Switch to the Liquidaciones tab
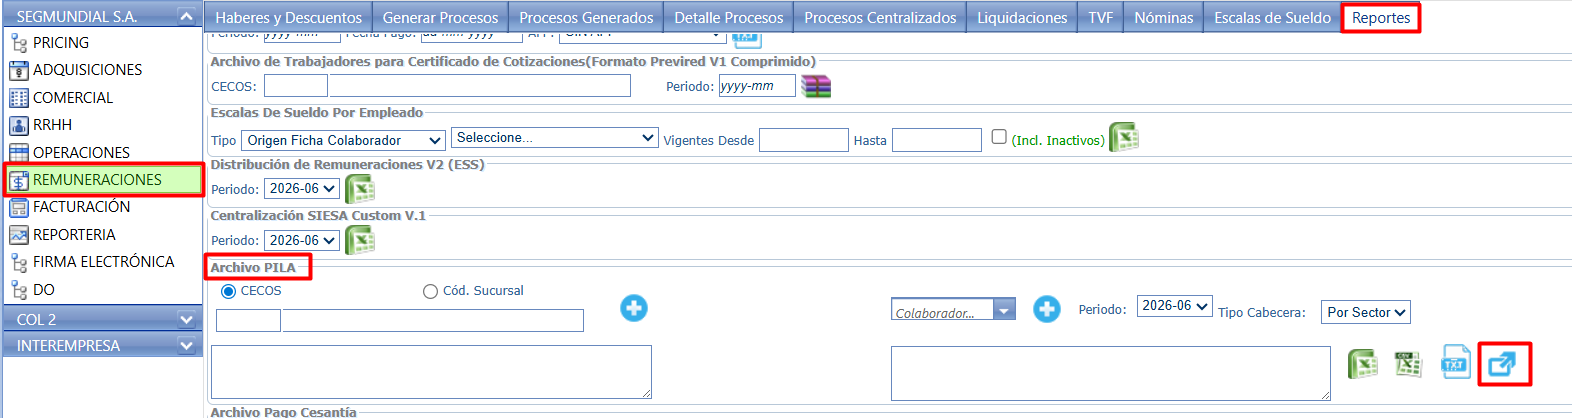Screen dimensions: 1572x418 [x=1021, y=18]
